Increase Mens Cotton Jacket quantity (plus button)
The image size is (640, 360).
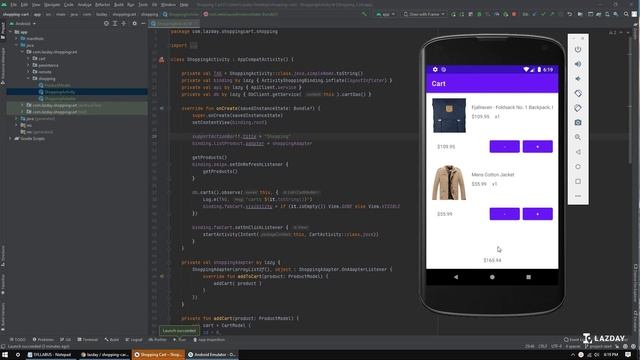[x=538, y=214]
